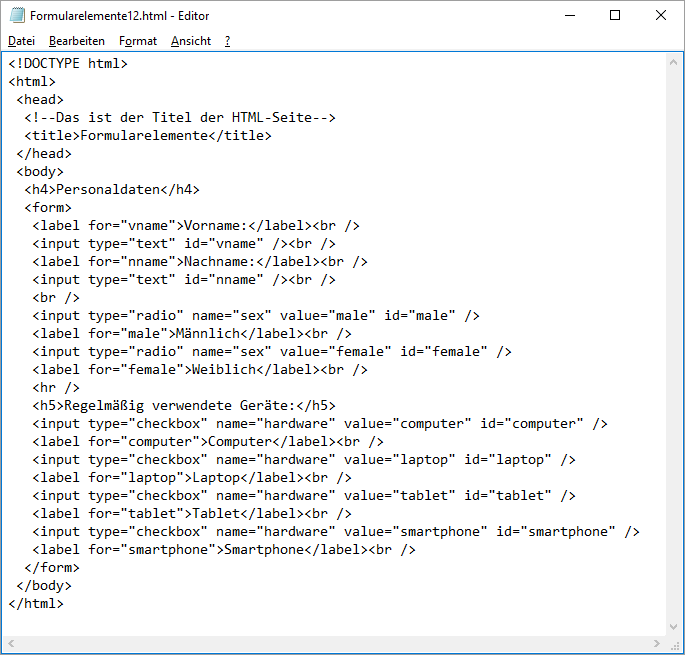Screen dimensions: 685x655
Task: Click the label line 'Tablet'
Action: click(192, 514)
